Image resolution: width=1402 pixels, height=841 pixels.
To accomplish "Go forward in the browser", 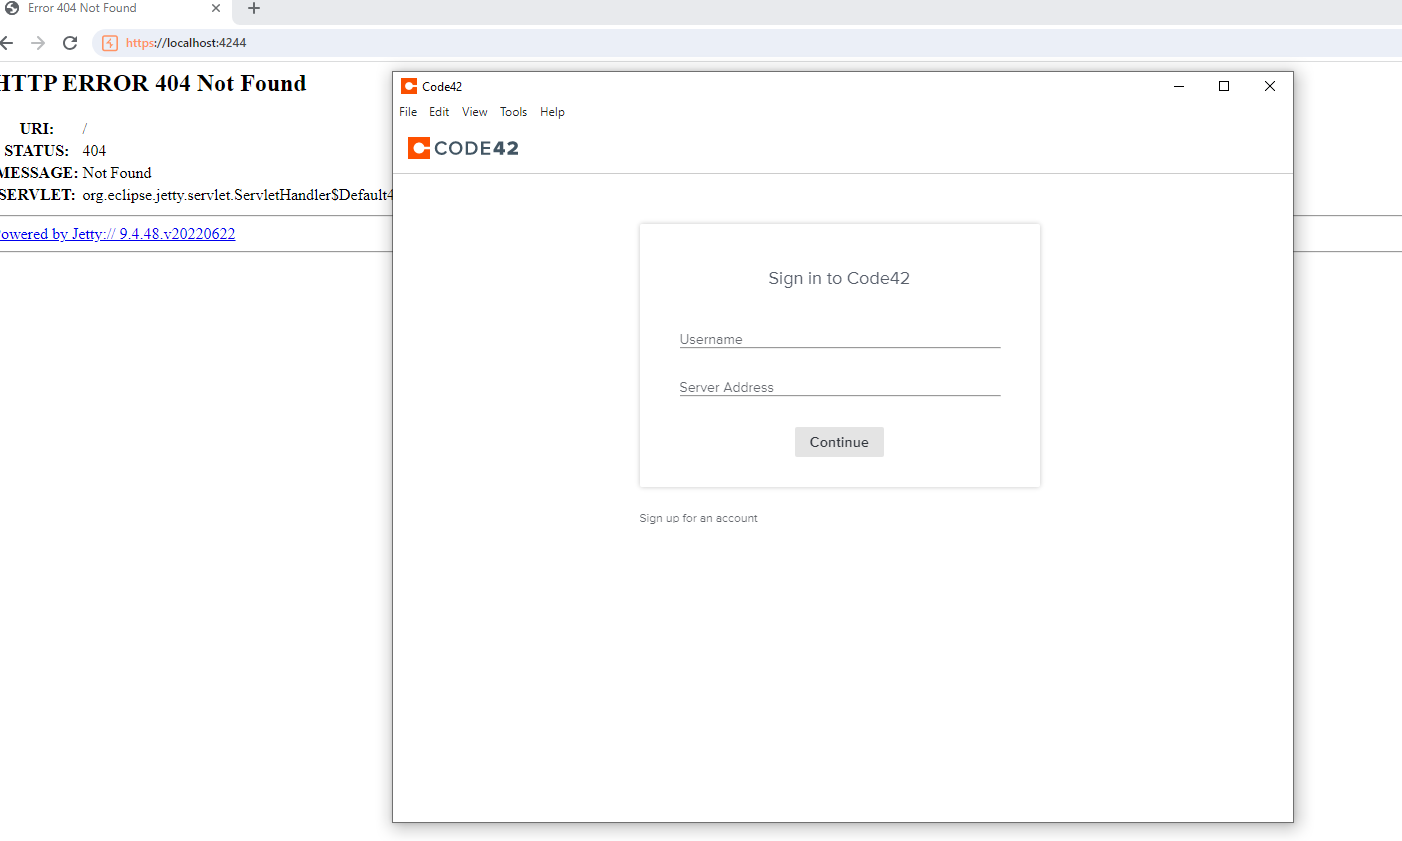I will (x=38, y=43).
